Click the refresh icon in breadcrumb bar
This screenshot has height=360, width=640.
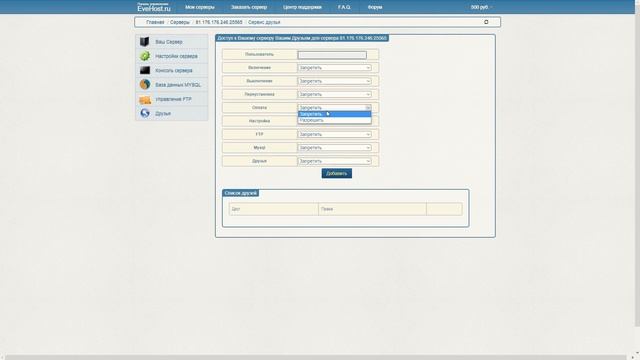(x=486, y=22)
